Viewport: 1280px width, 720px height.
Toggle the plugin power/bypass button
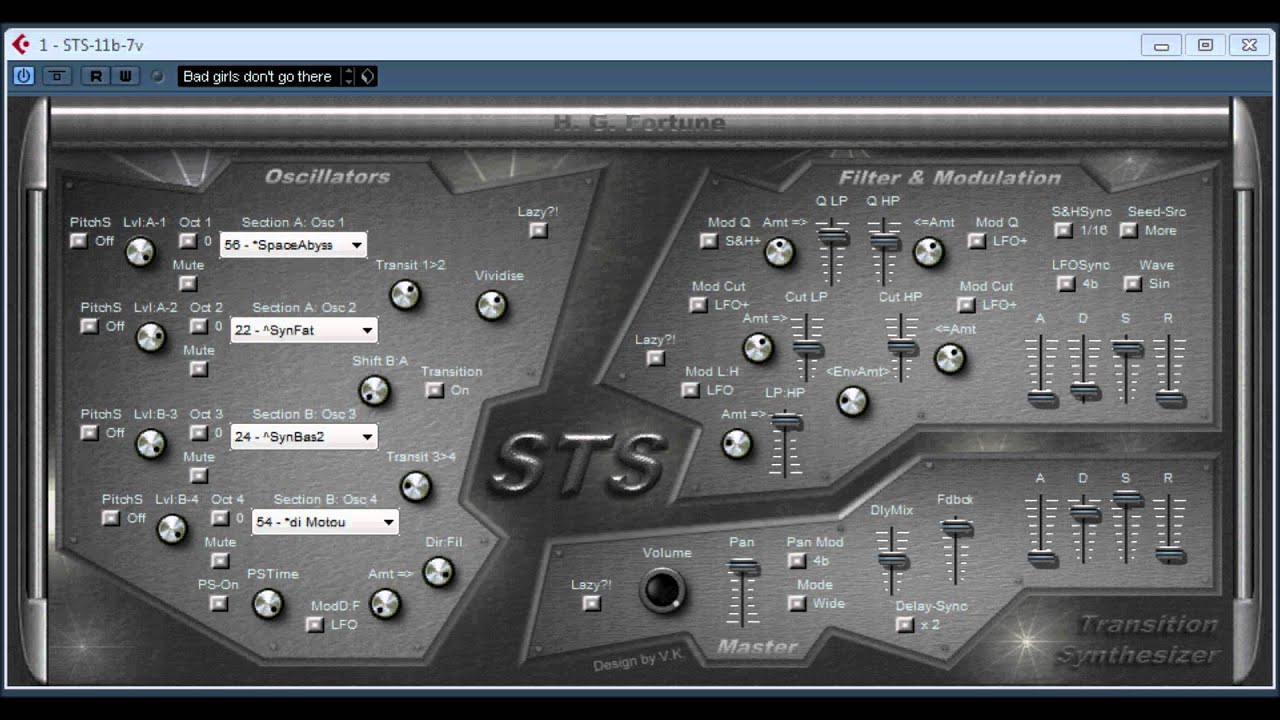coord(23,76)
